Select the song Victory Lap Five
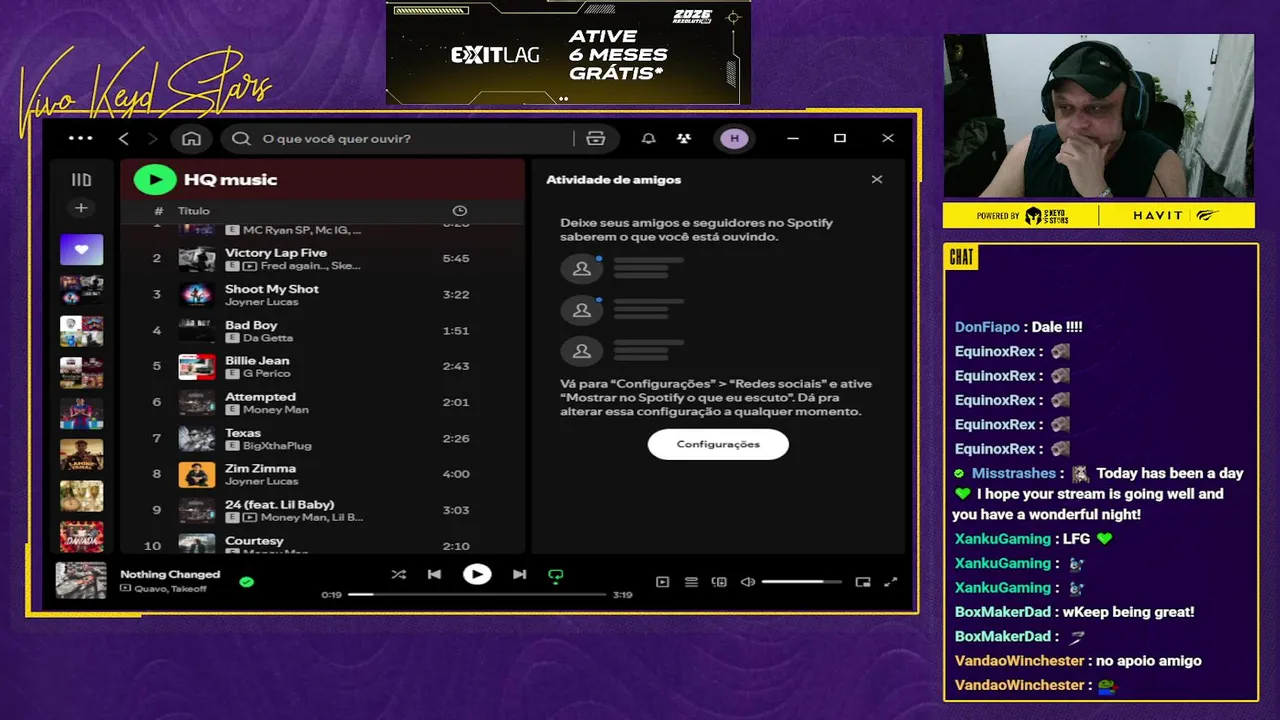The height and width of the screenshot is (720, 1280). (x=276, y=253)
